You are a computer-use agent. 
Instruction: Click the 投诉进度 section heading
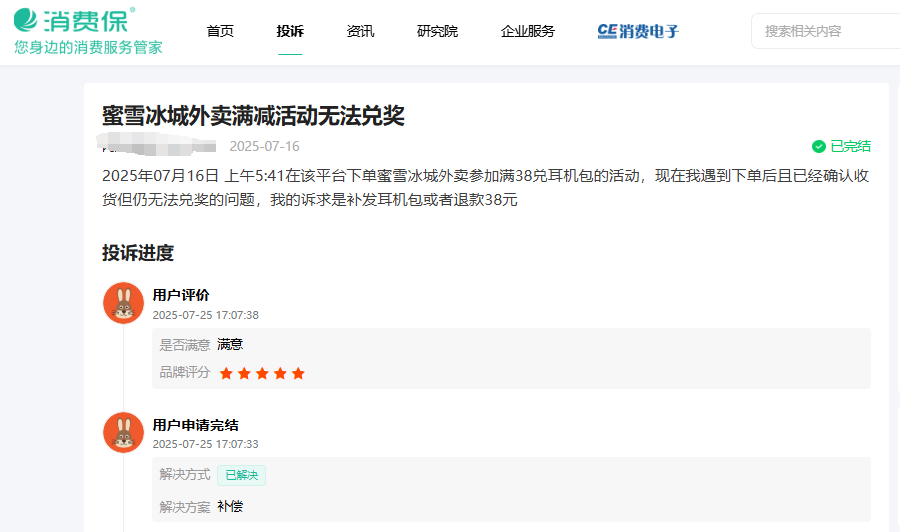138,253
